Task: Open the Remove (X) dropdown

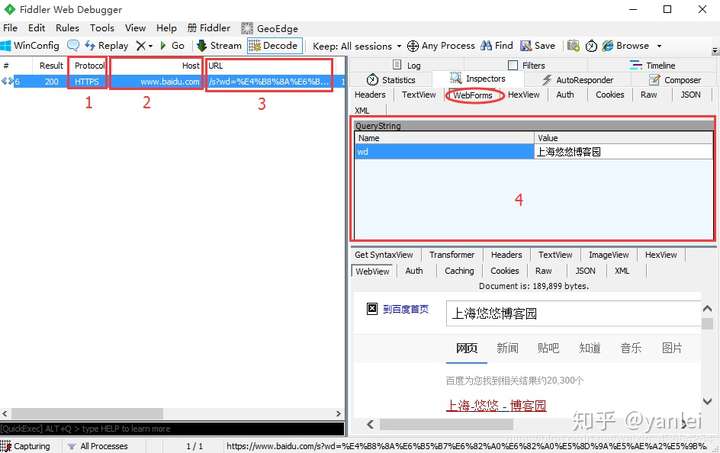Action: tap(144, 46)
